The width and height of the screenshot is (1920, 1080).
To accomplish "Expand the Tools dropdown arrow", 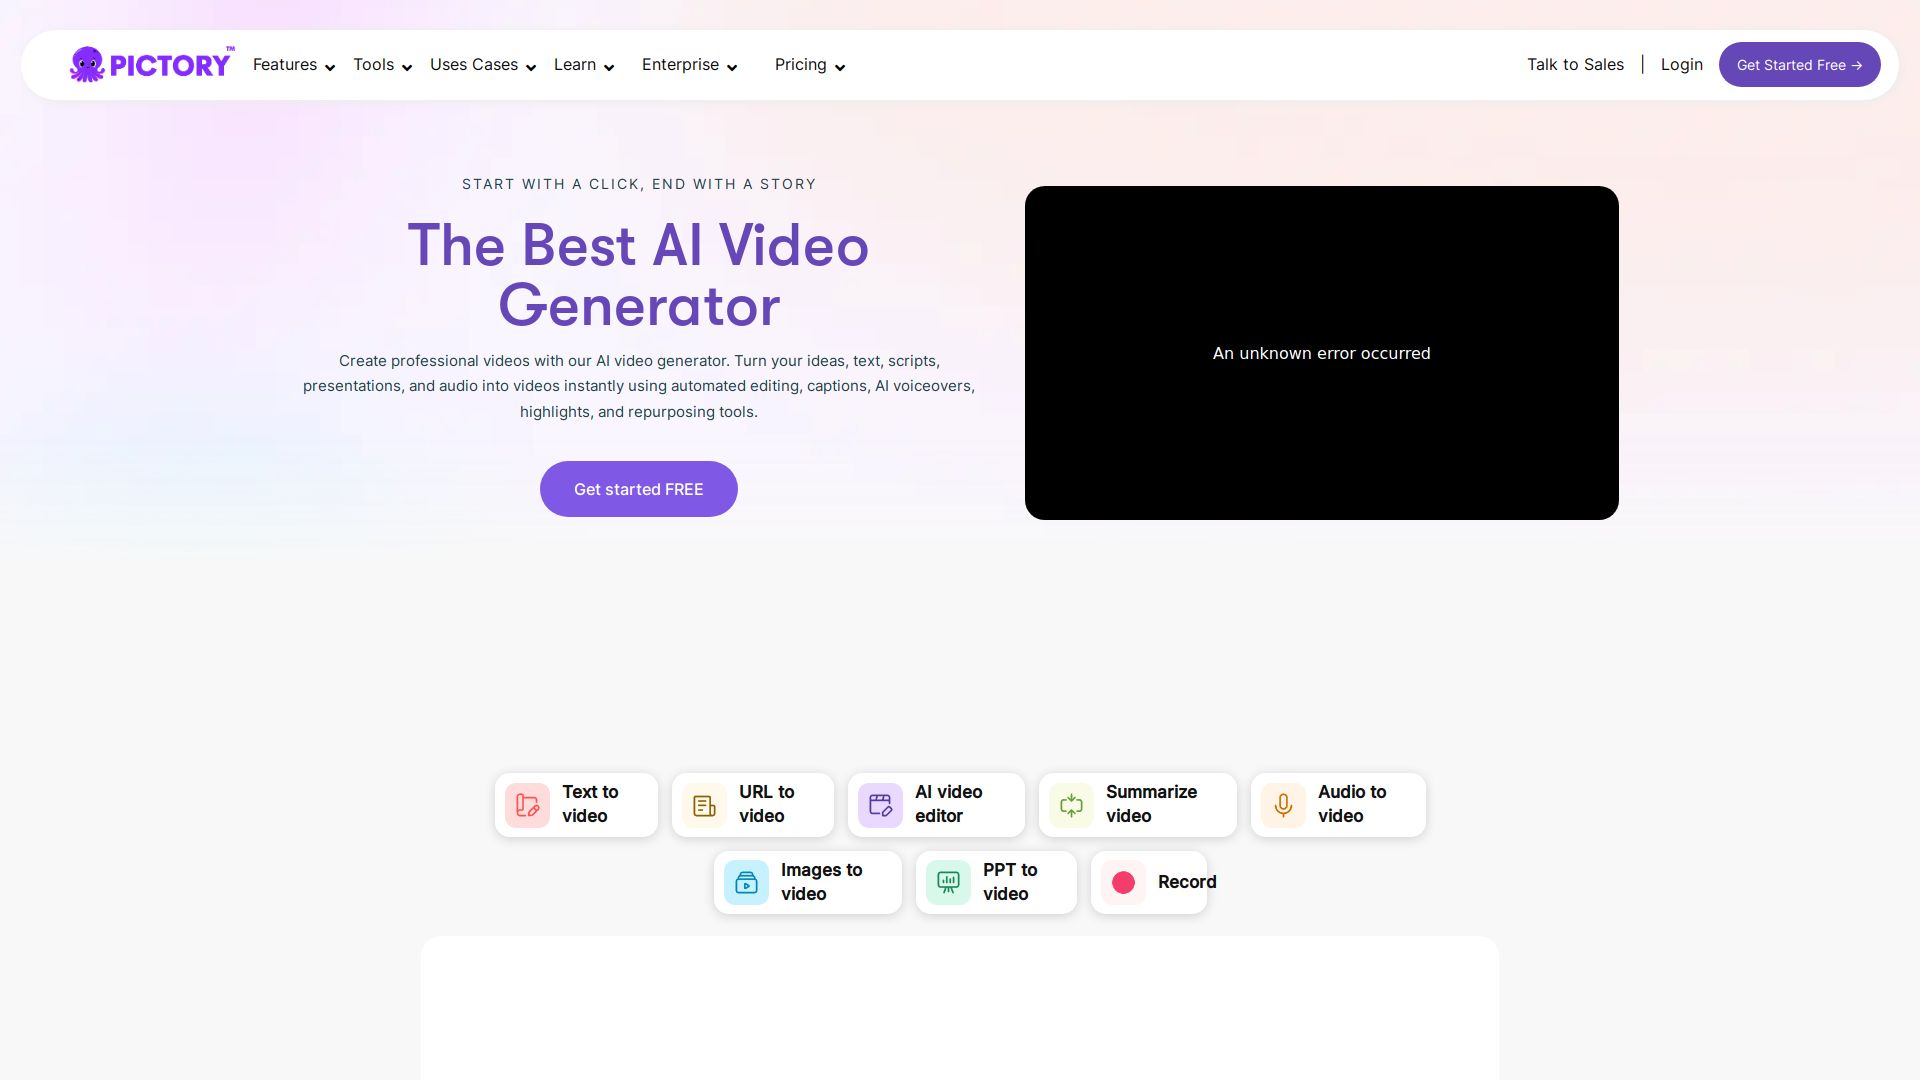I will (407, 67).
